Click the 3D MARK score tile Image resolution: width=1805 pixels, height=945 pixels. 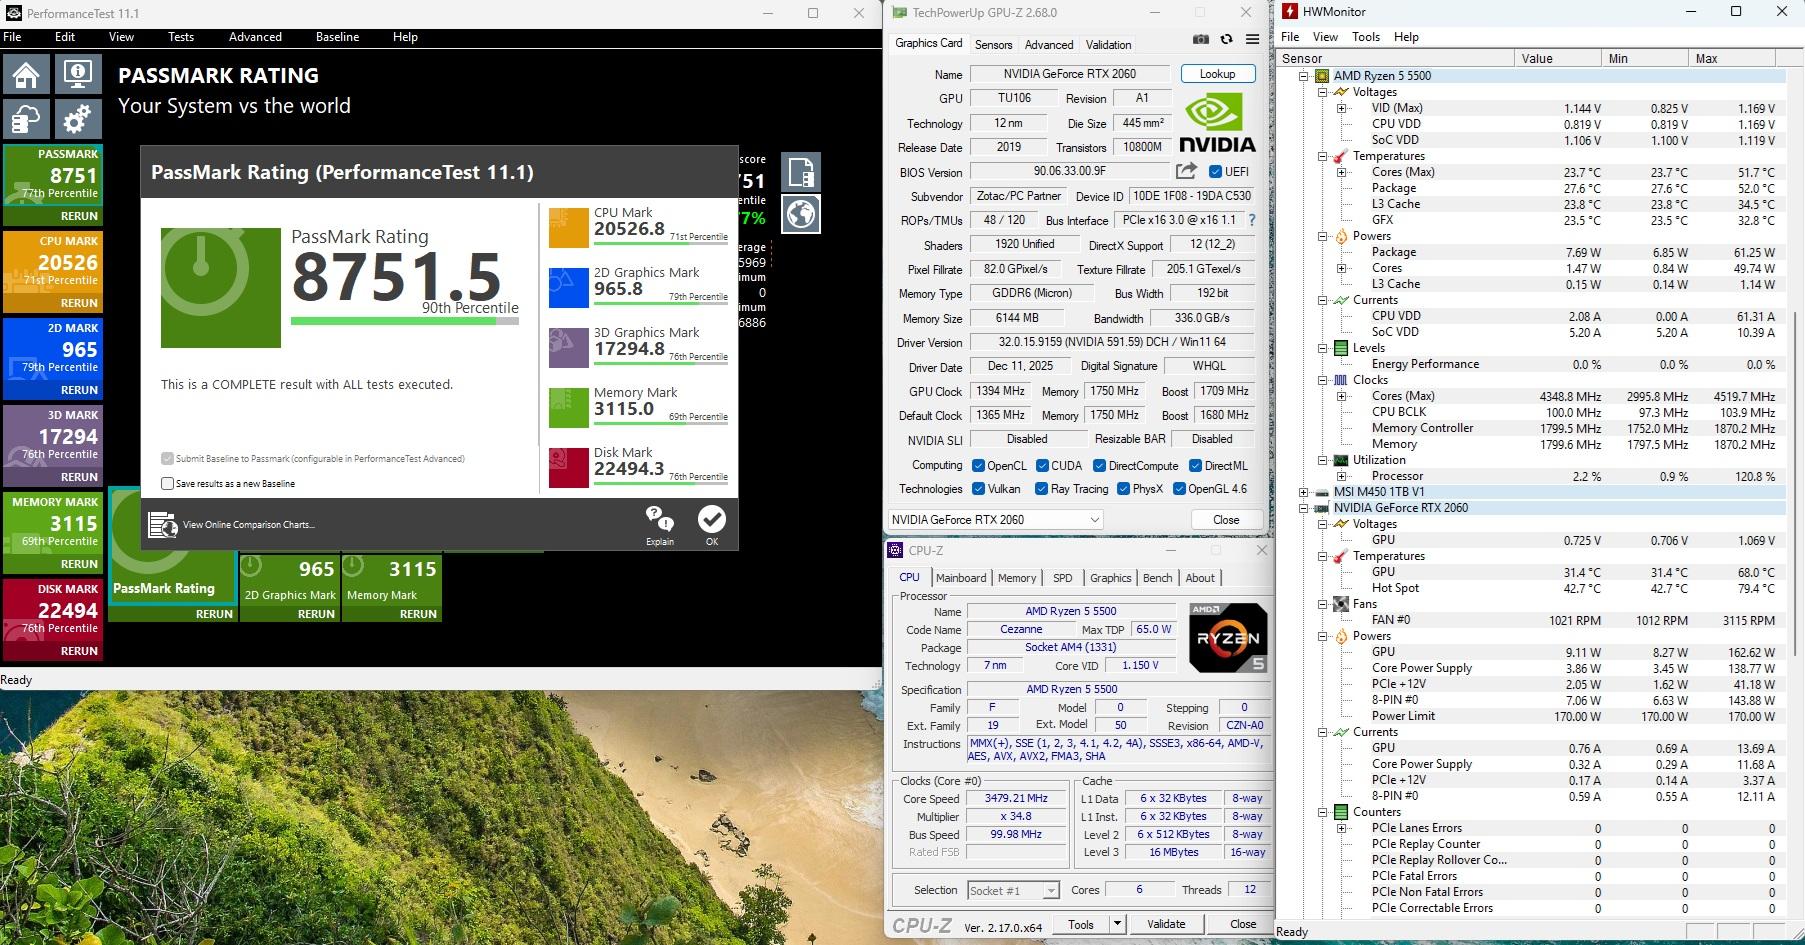point(52,446)
